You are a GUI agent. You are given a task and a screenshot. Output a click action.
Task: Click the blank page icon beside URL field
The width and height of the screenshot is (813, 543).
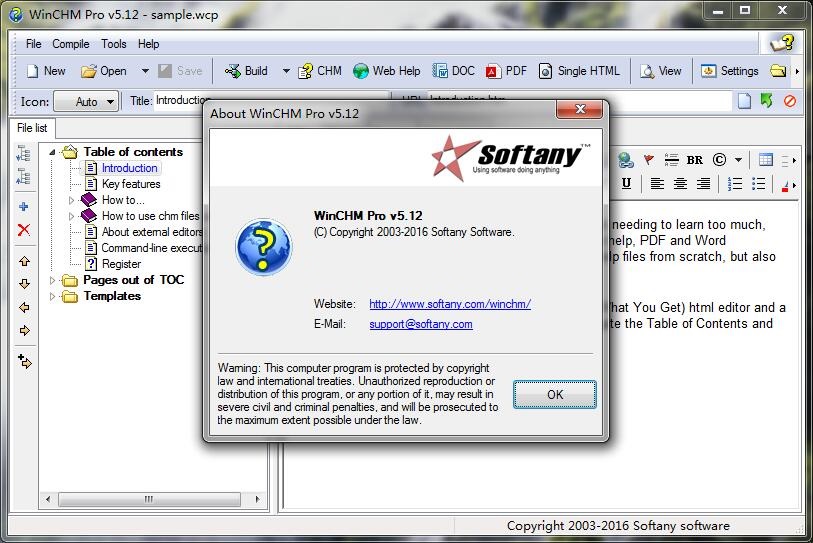click(x=744, y=101)
